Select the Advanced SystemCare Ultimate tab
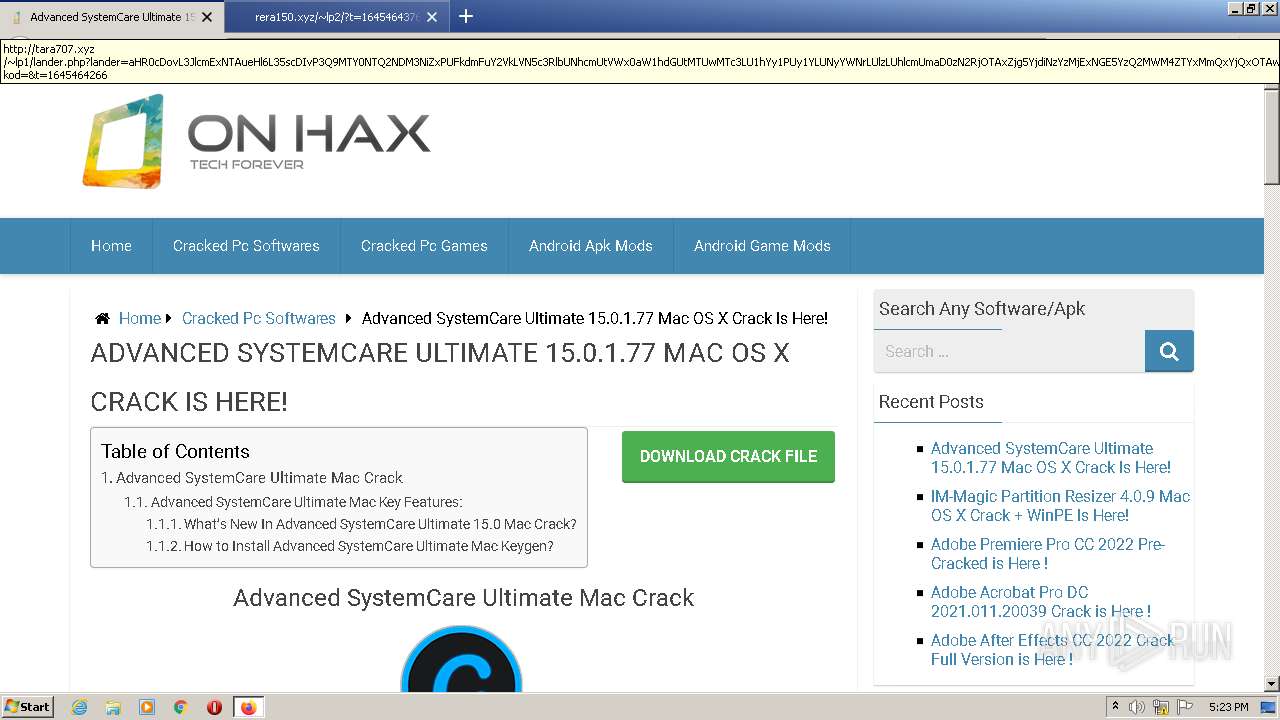 (112, 17)
